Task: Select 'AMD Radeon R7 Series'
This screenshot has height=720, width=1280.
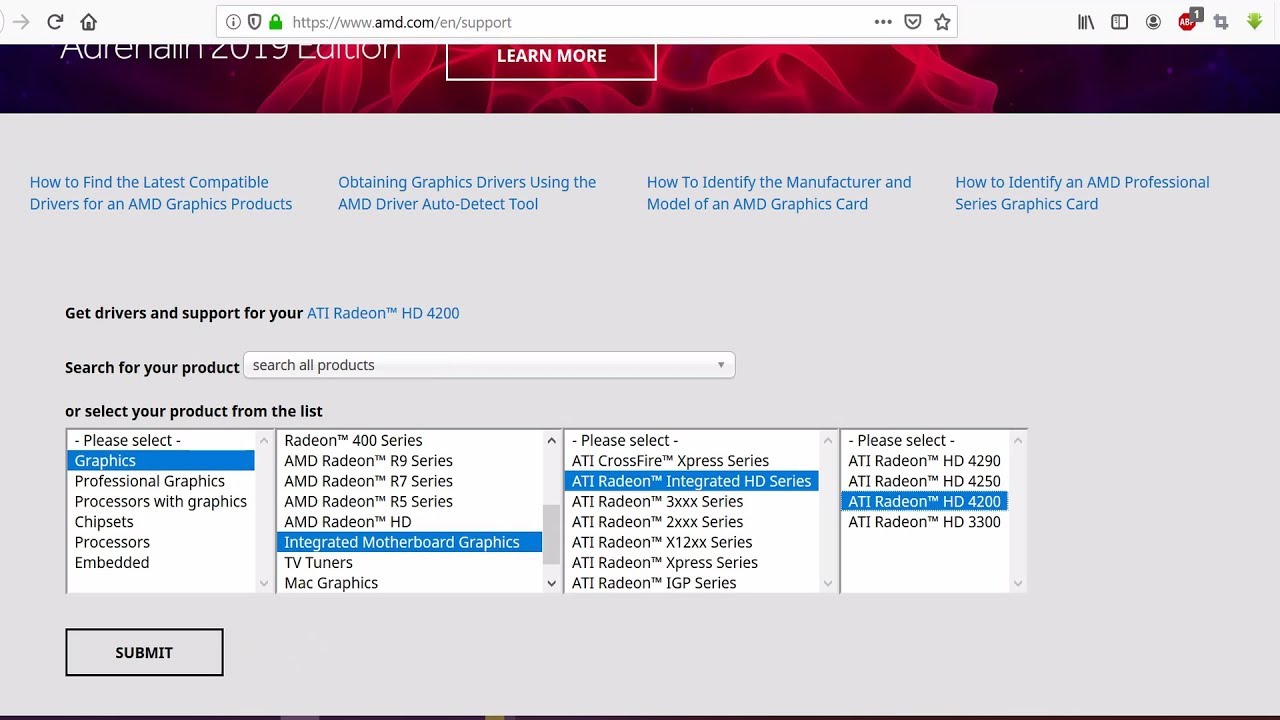Action: click(x=410, y=481)
